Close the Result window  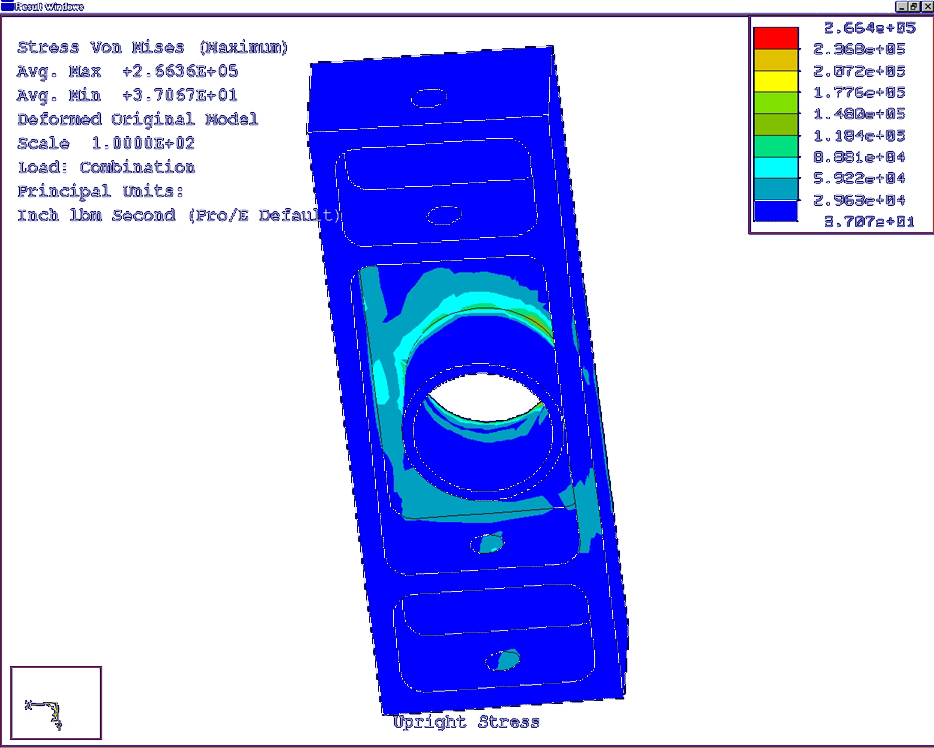926,6
